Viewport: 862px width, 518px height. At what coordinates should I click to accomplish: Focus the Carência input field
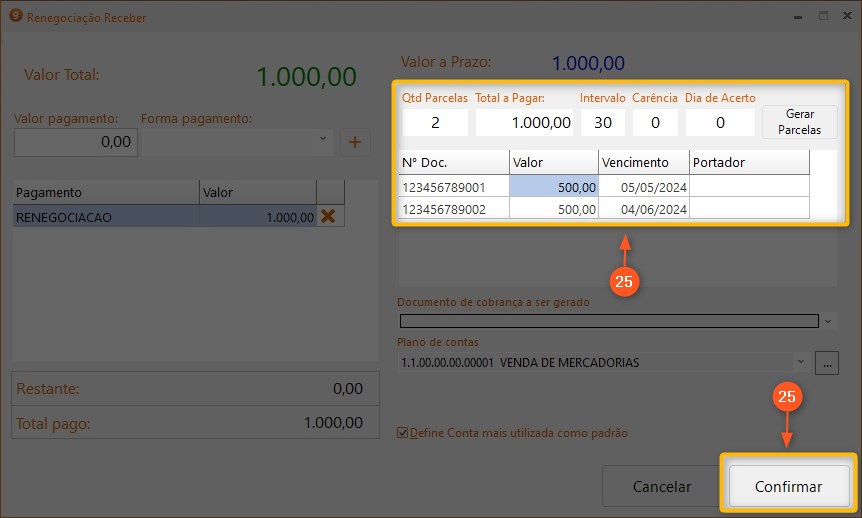coord(655,122)
